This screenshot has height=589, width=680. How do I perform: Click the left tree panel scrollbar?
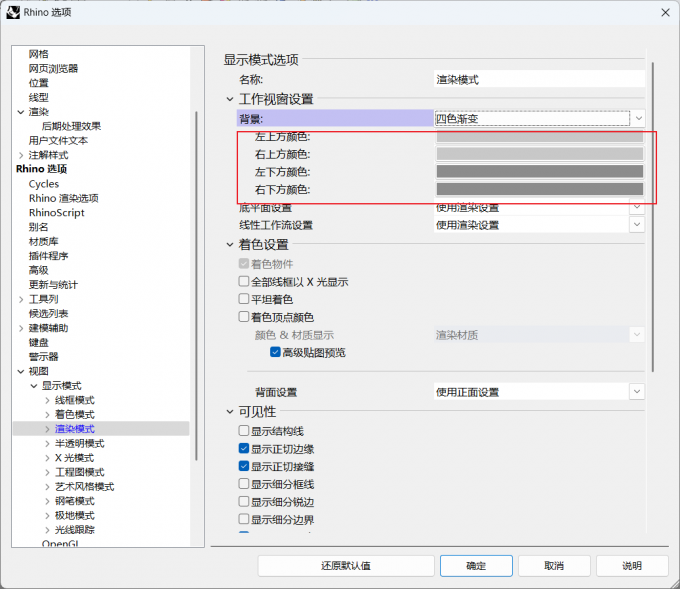[196, 286]
